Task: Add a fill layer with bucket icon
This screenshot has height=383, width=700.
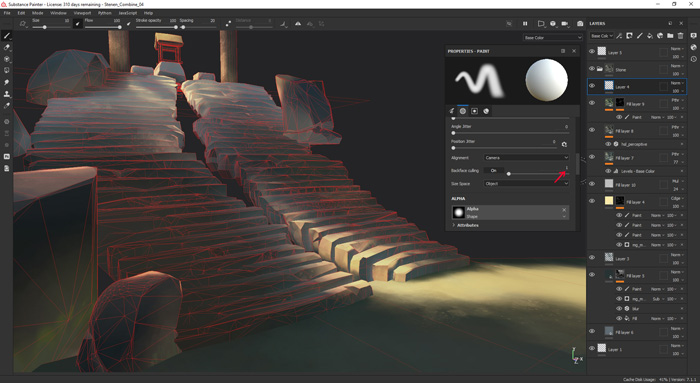Action: click(650, 36)
